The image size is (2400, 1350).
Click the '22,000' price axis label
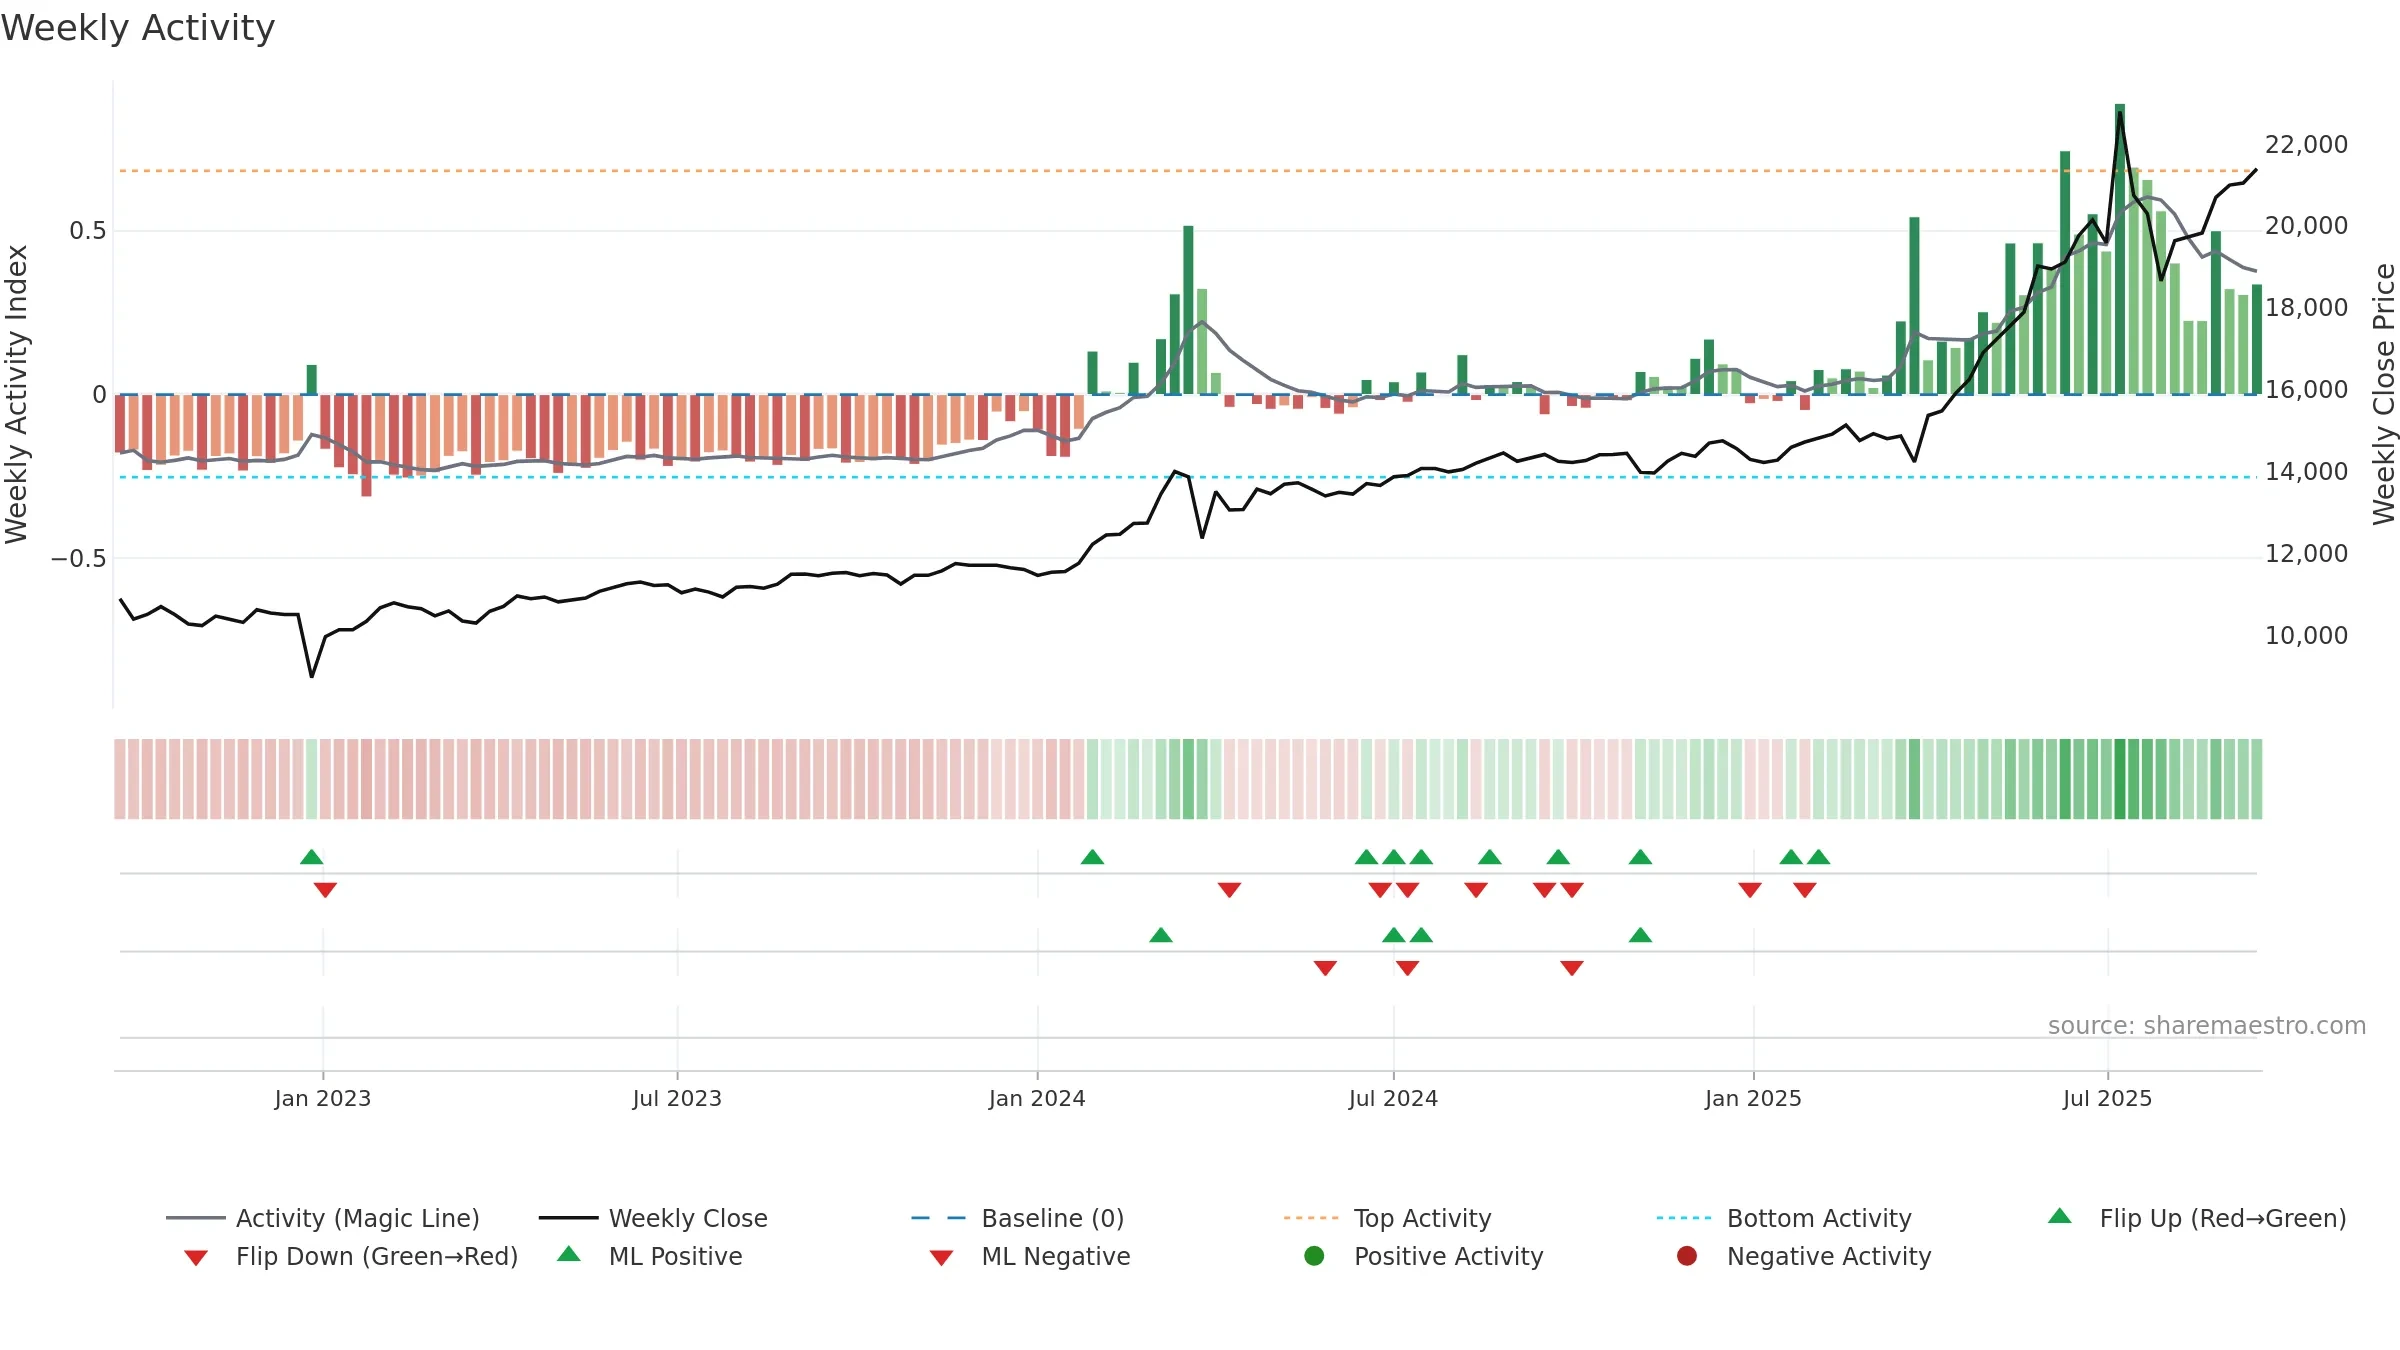click(2306, 145)
